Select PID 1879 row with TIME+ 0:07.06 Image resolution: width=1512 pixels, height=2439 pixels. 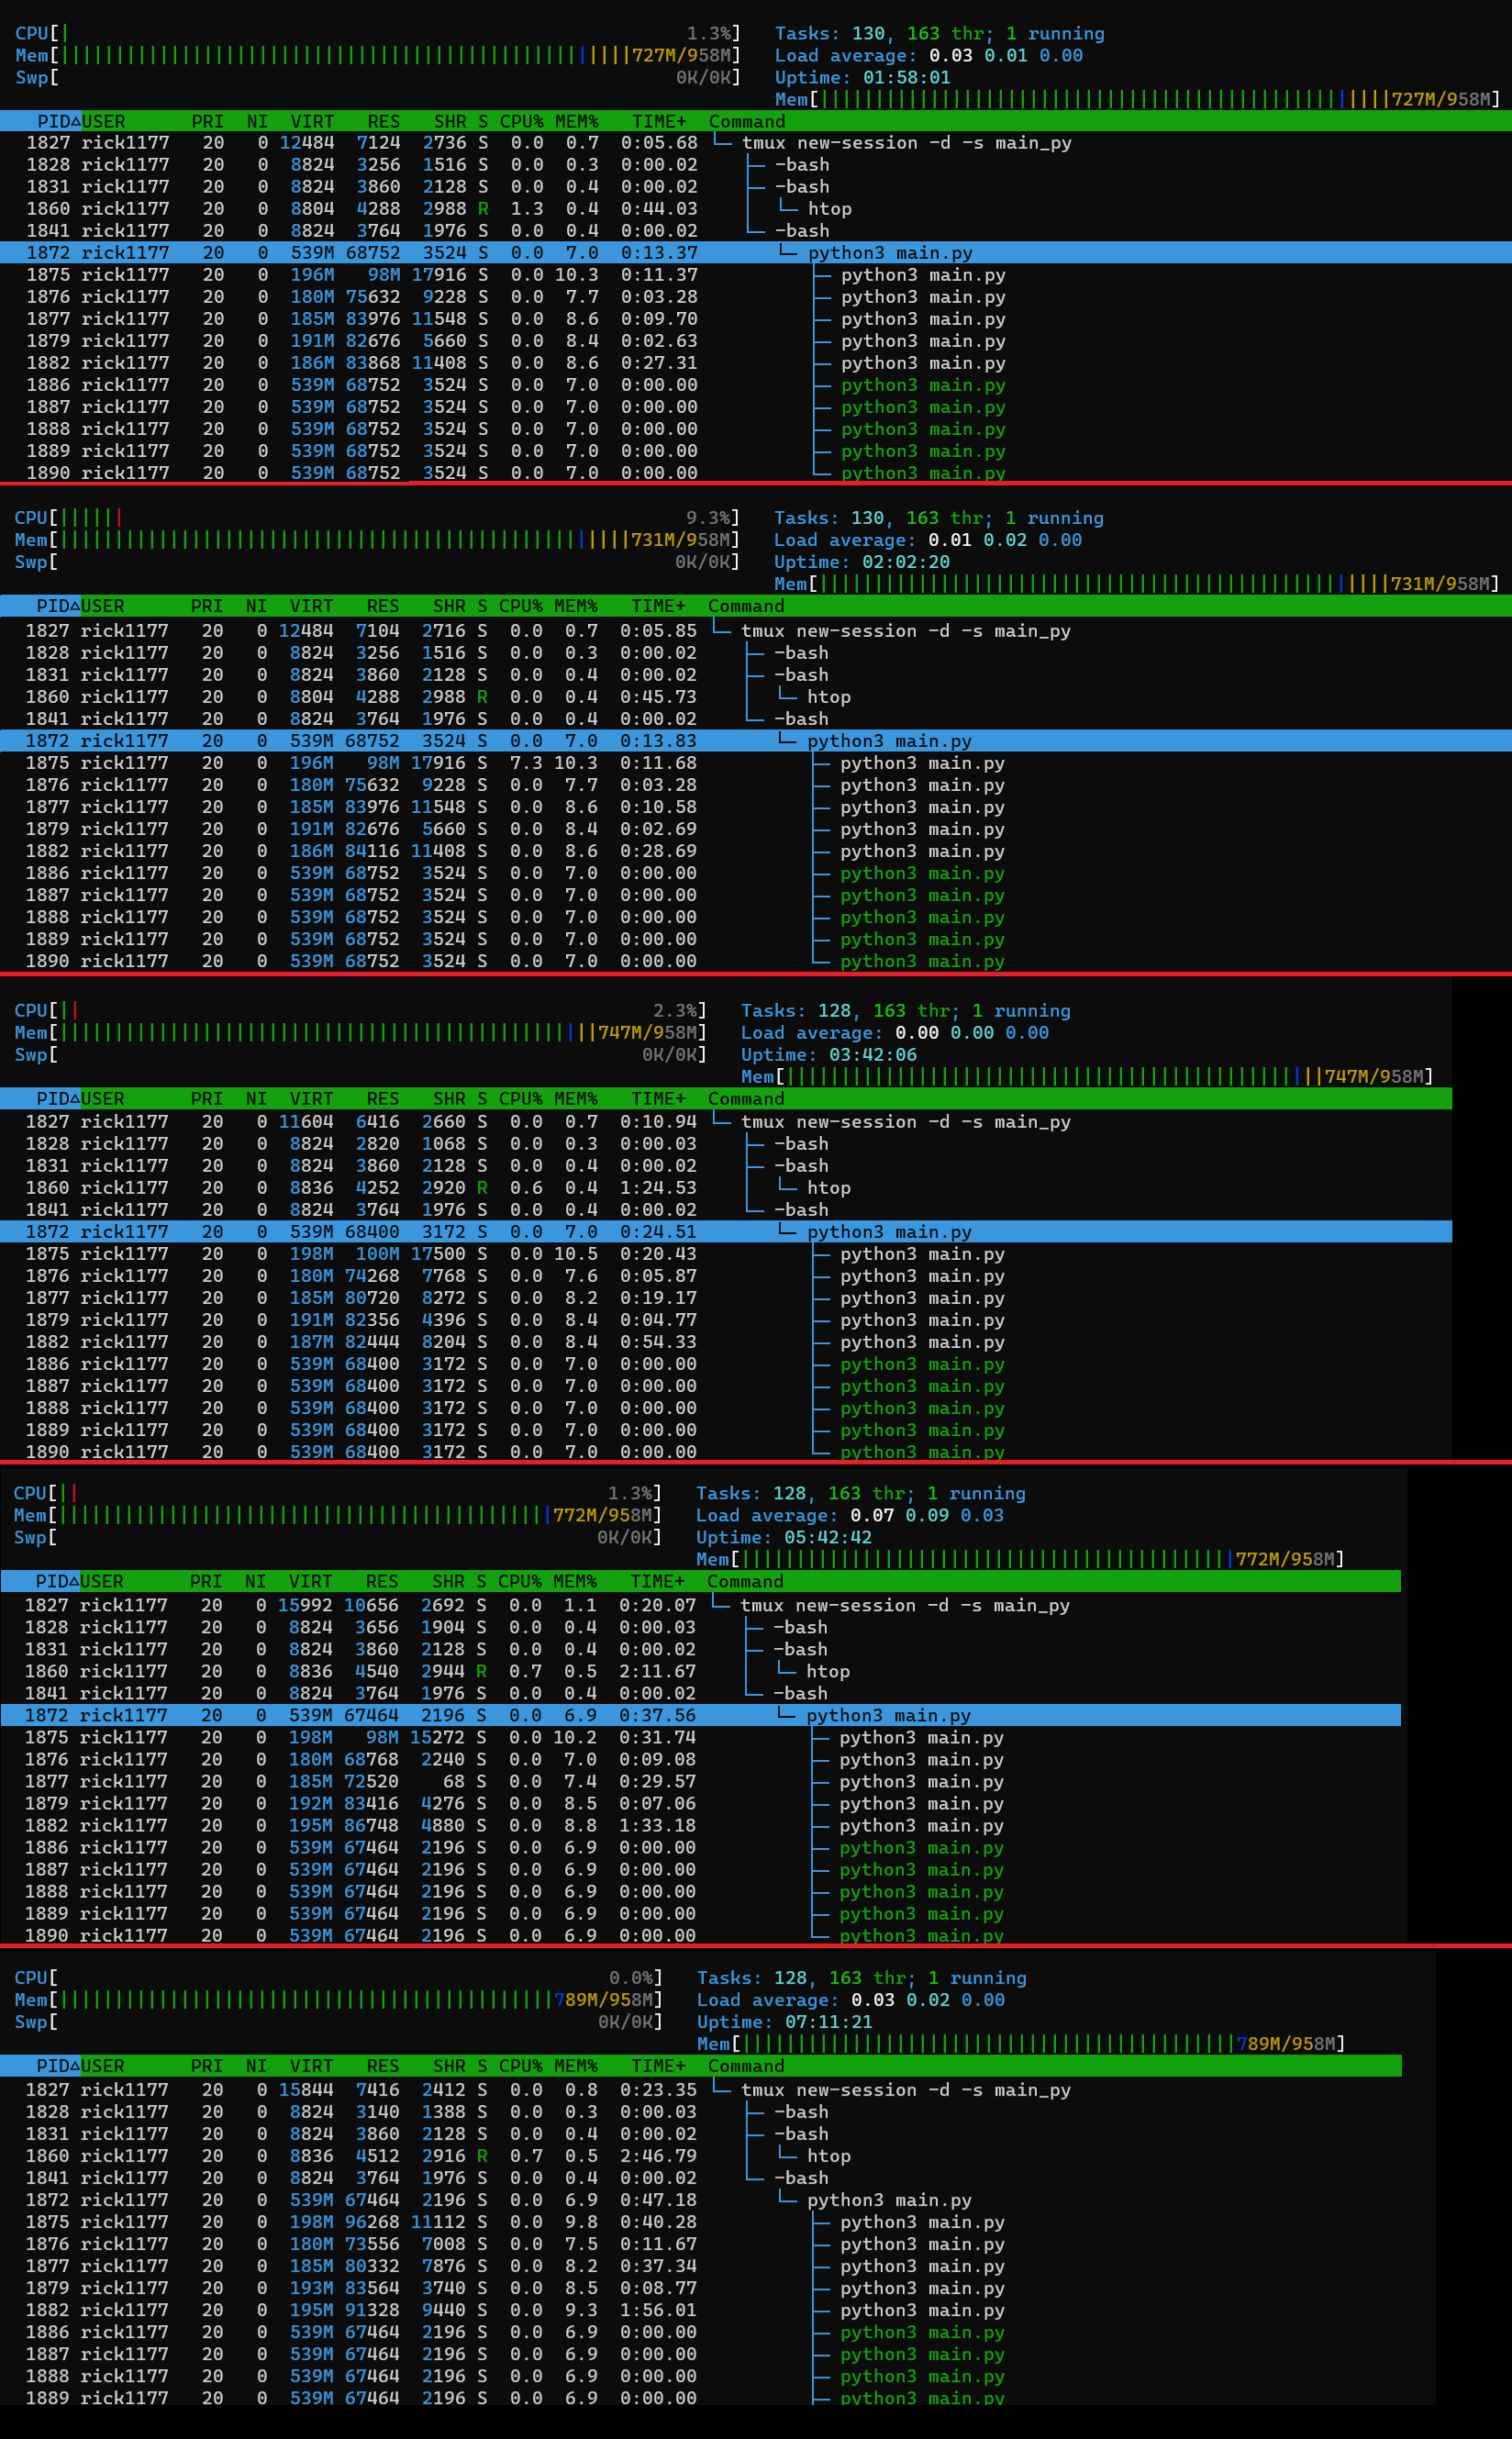(700, 1804)
